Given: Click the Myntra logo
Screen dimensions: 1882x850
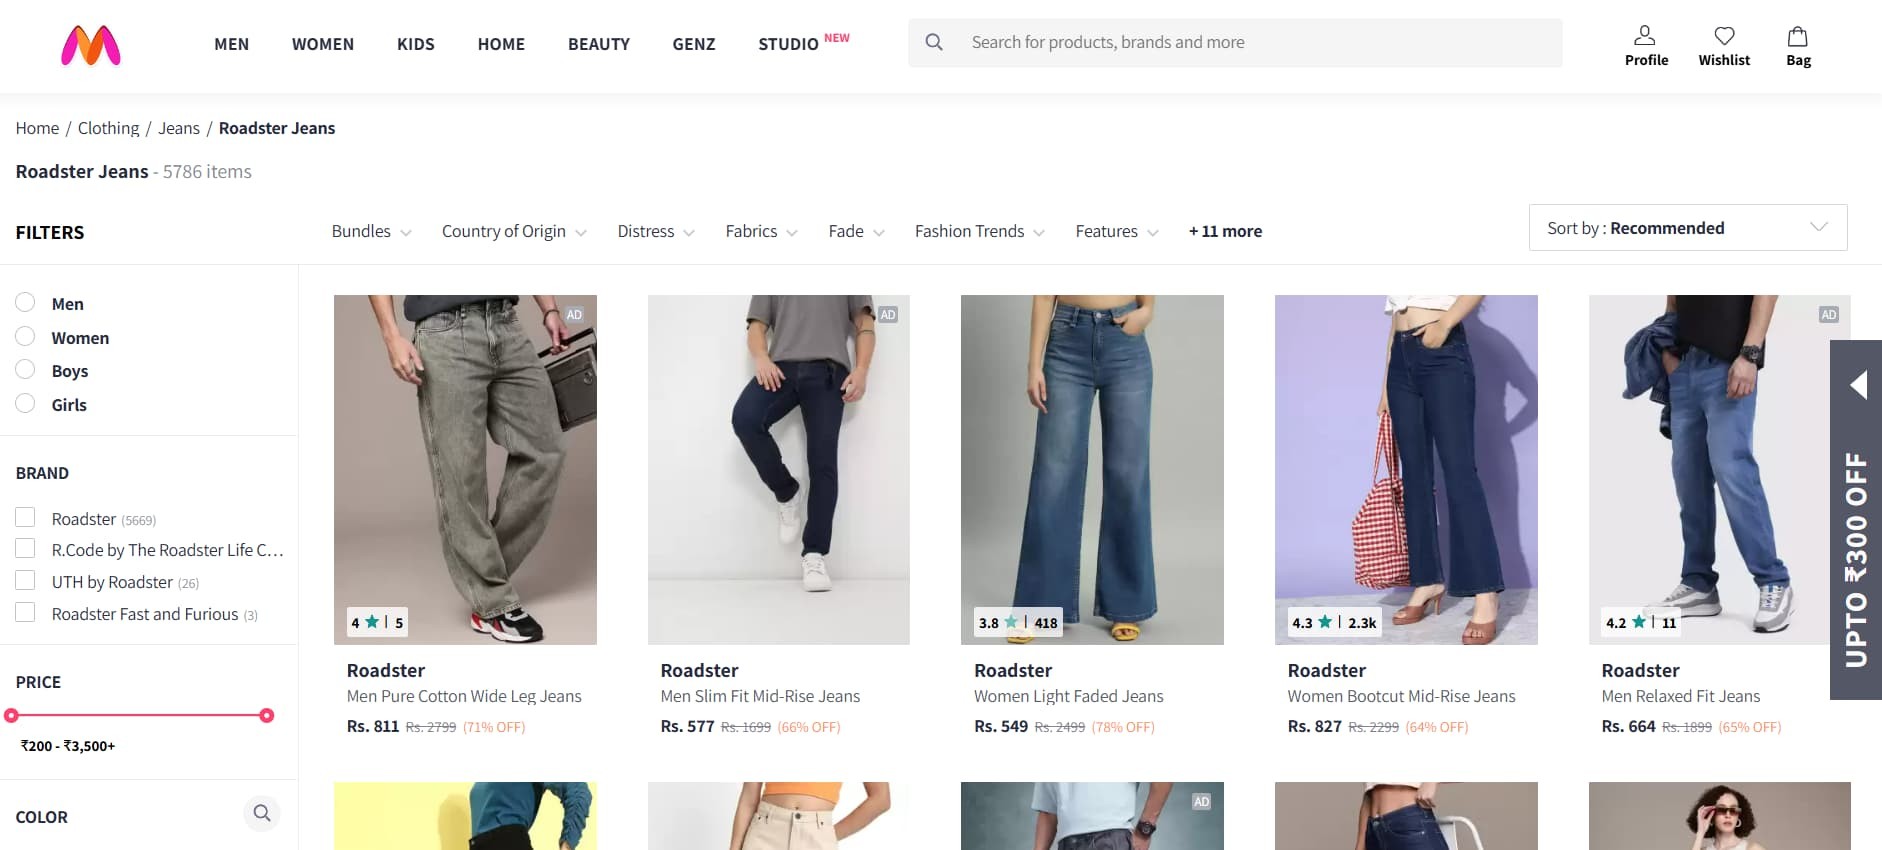Looking at the screenshot, I should 91,45.
